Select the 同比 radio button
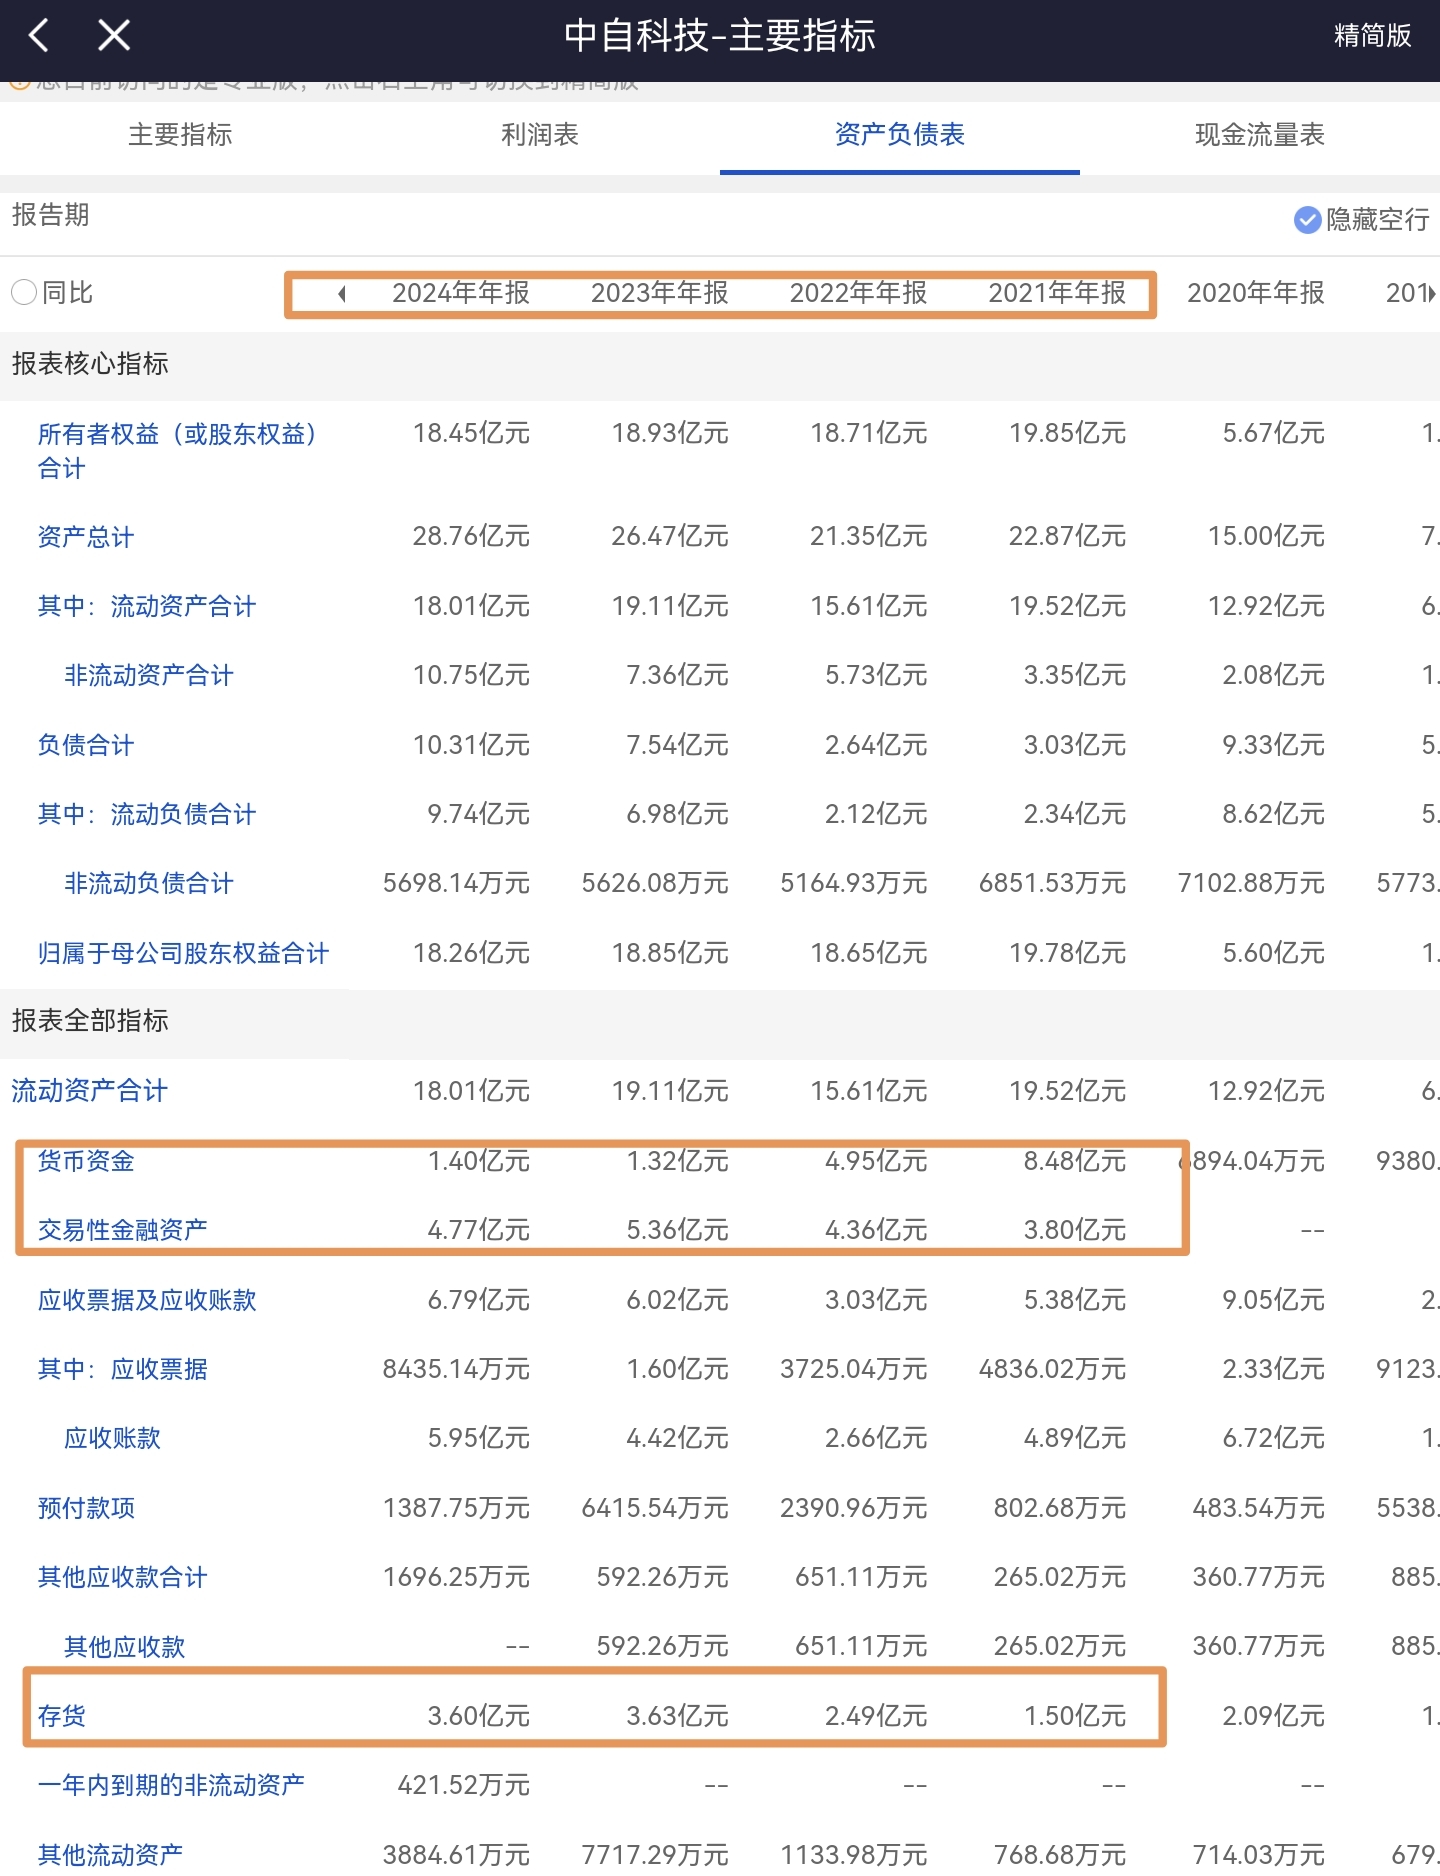This screenshot has width=1440, height=1876. coord(24,293)
